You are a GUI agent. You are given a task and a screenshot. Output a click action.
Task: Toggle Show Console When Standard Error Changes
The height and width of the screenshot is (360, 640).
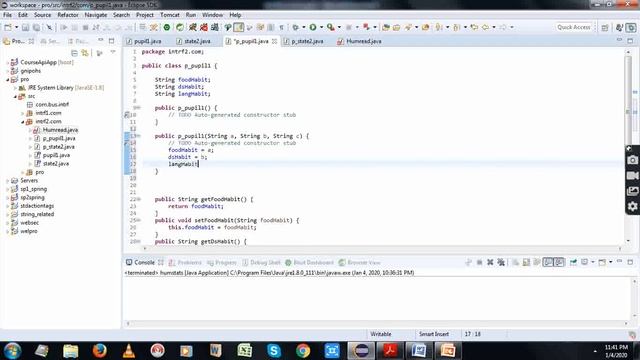559,262
